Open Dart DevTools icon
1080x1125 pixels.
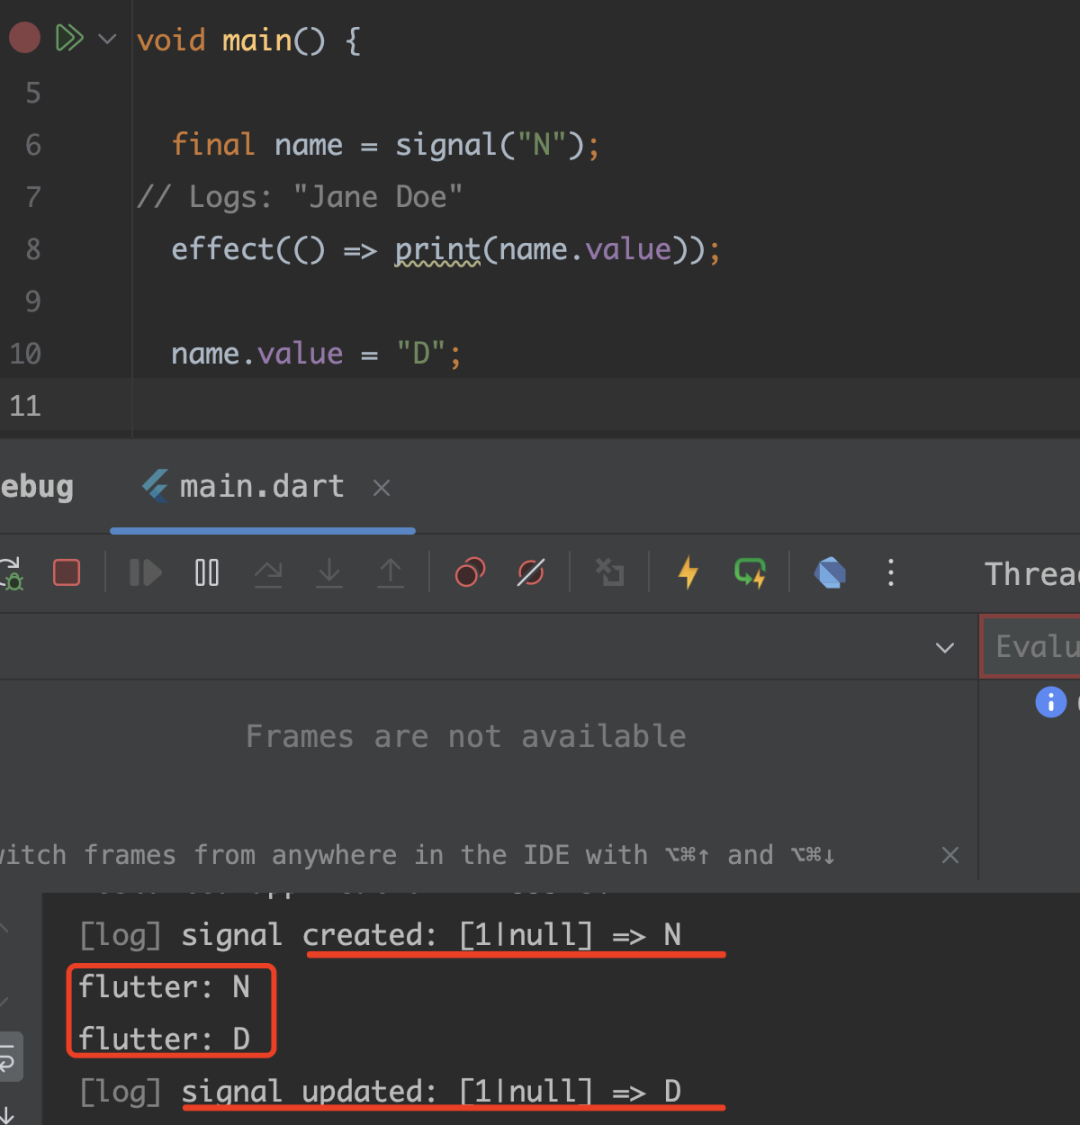click(830, 573)
